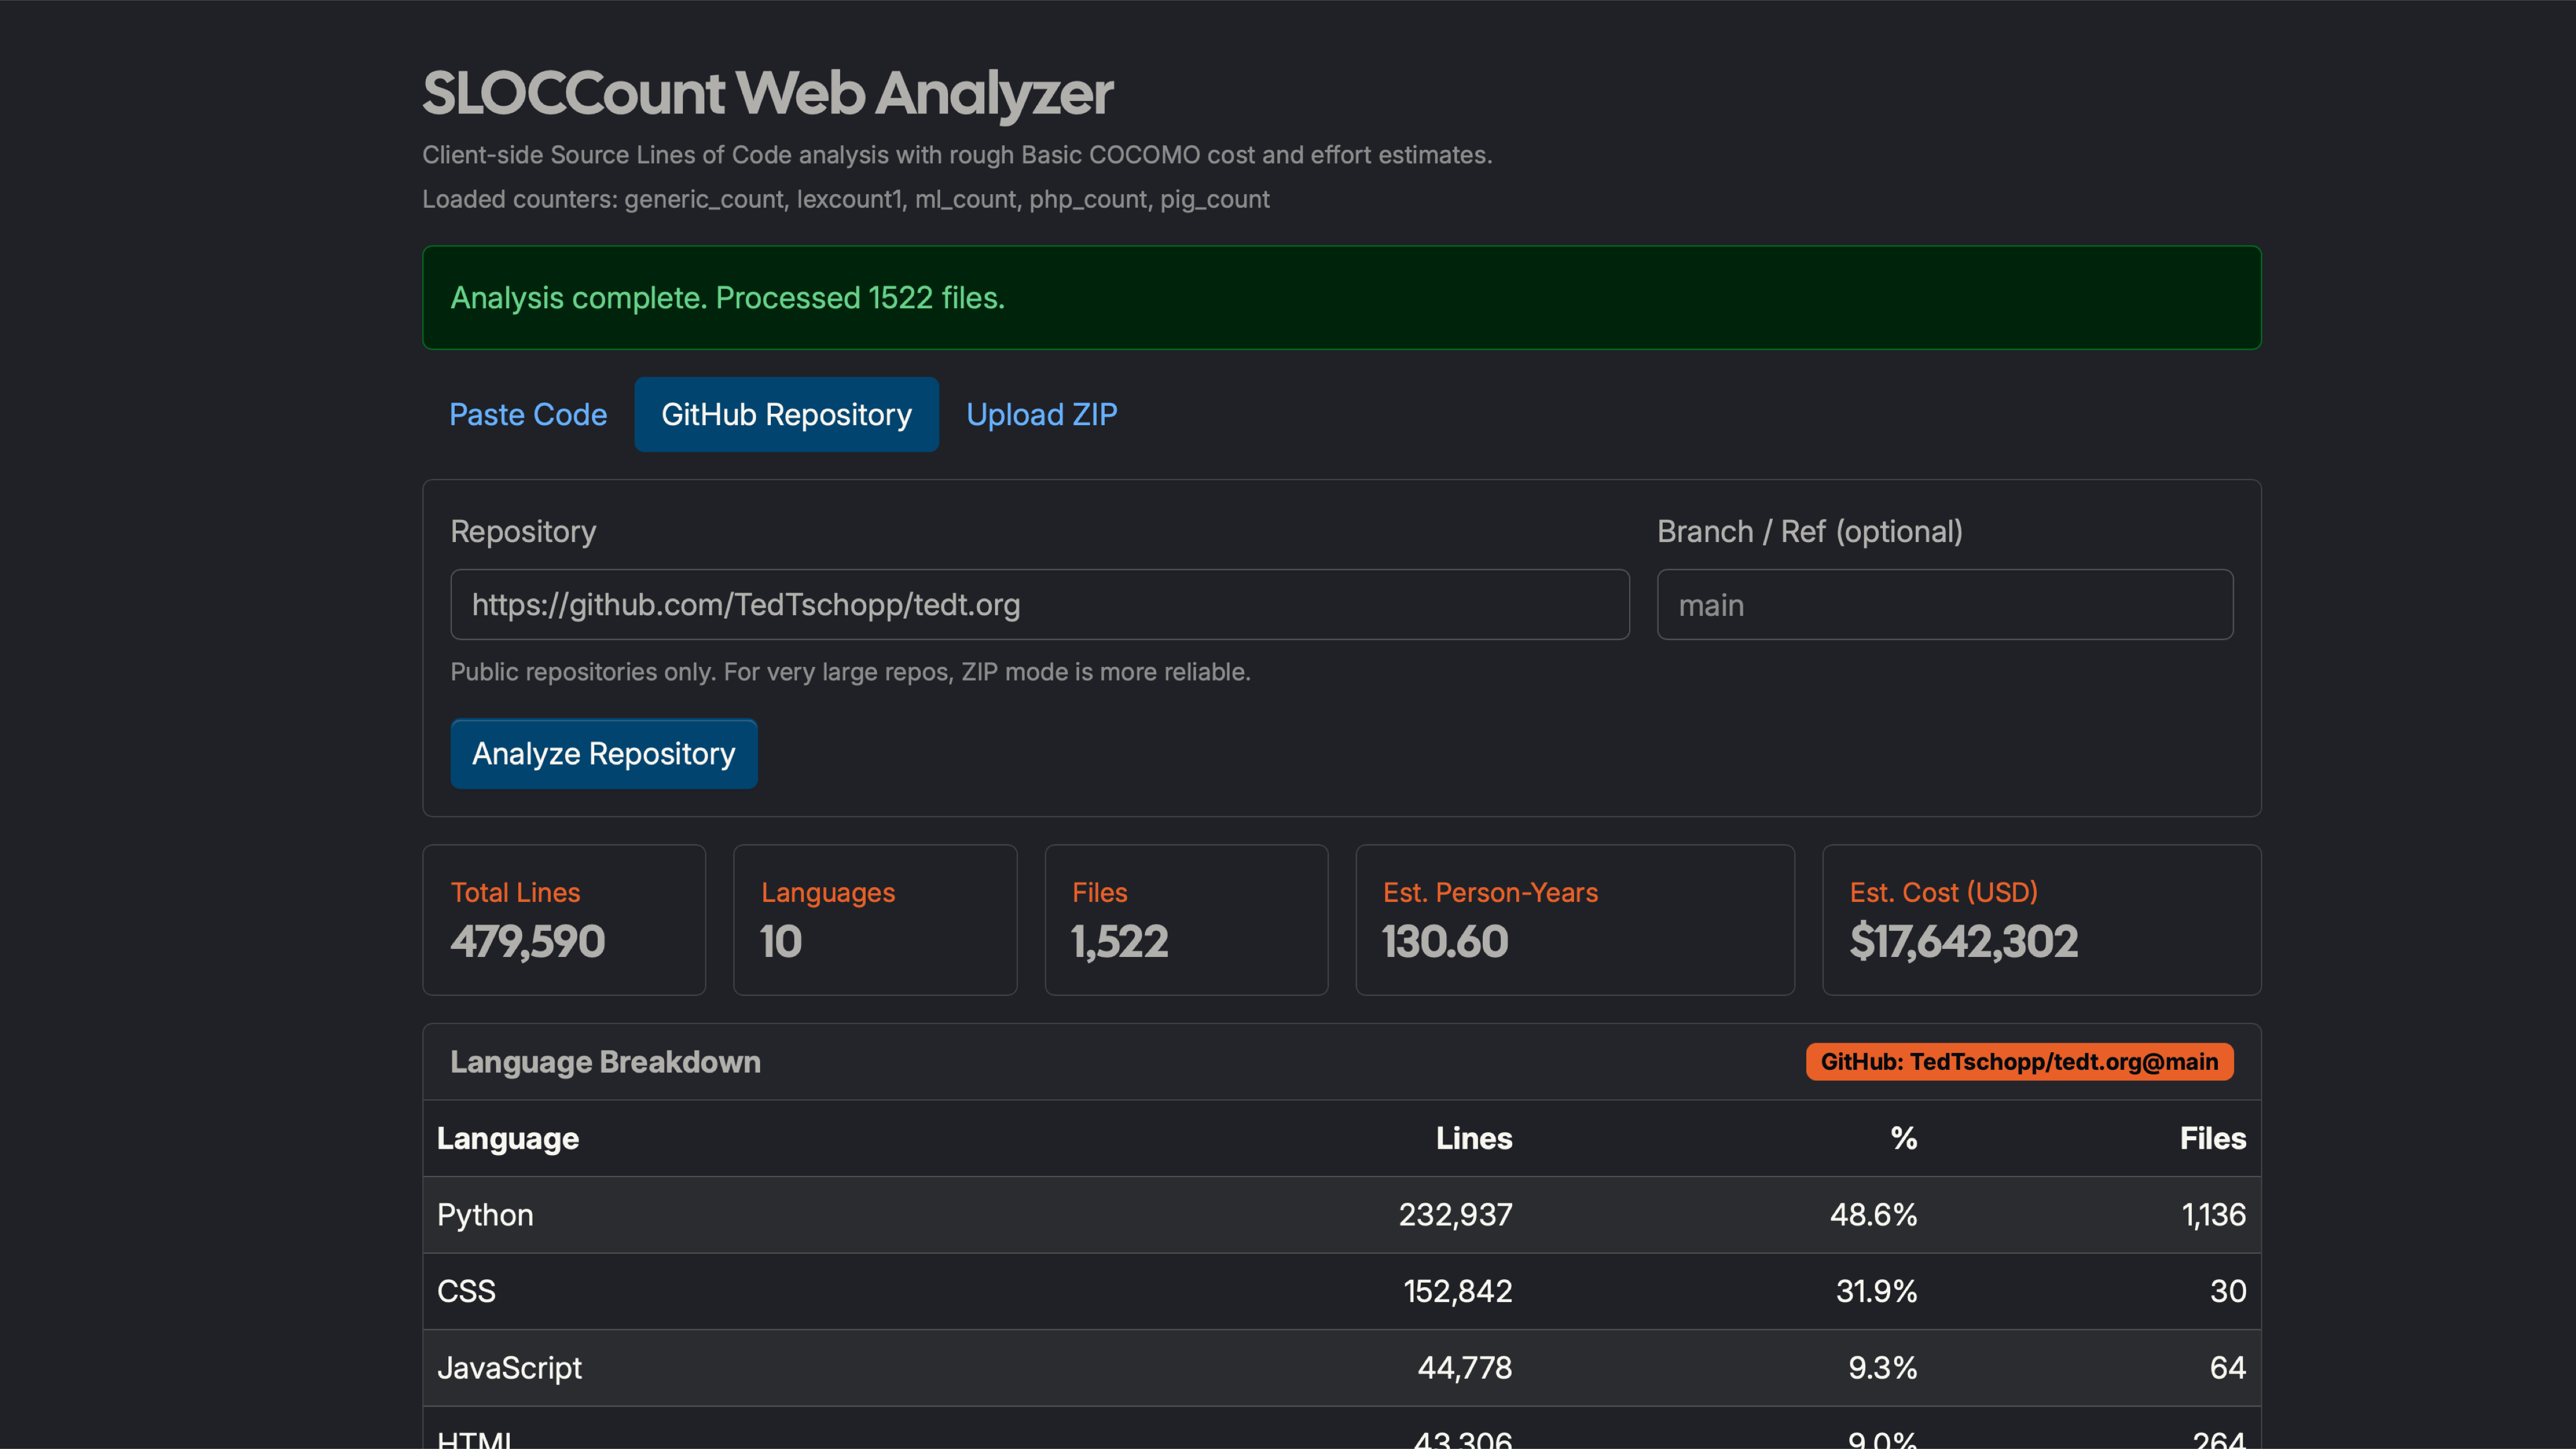Image resolution: width=2576 pixels, height=1449 pixels.
Task: Click the Languages count card
Action: 875,919
